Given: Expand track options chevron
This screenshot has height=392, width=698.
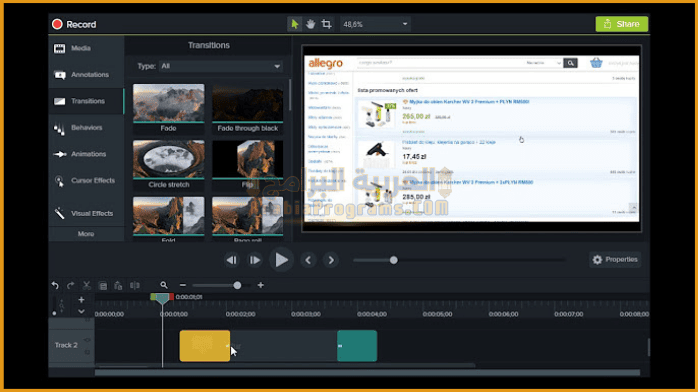Looking at the screenshot, I should coord(81,311).
